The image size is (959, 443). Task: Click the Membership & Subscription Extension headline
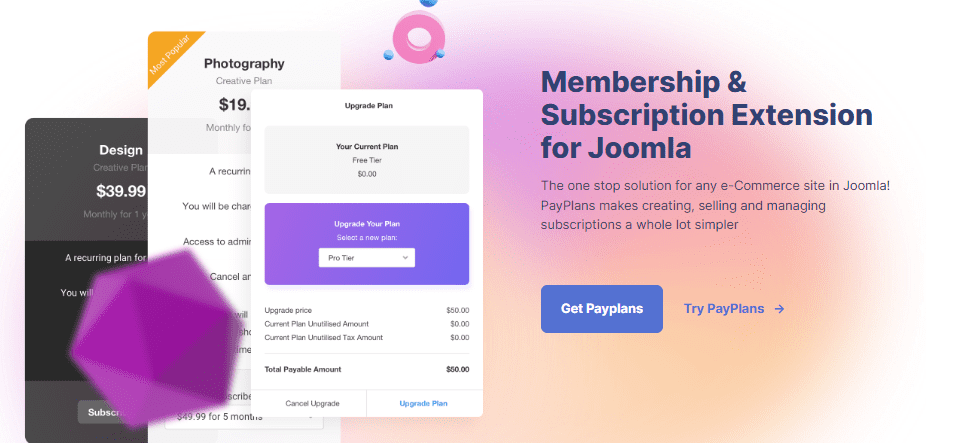tap(706, 115)
